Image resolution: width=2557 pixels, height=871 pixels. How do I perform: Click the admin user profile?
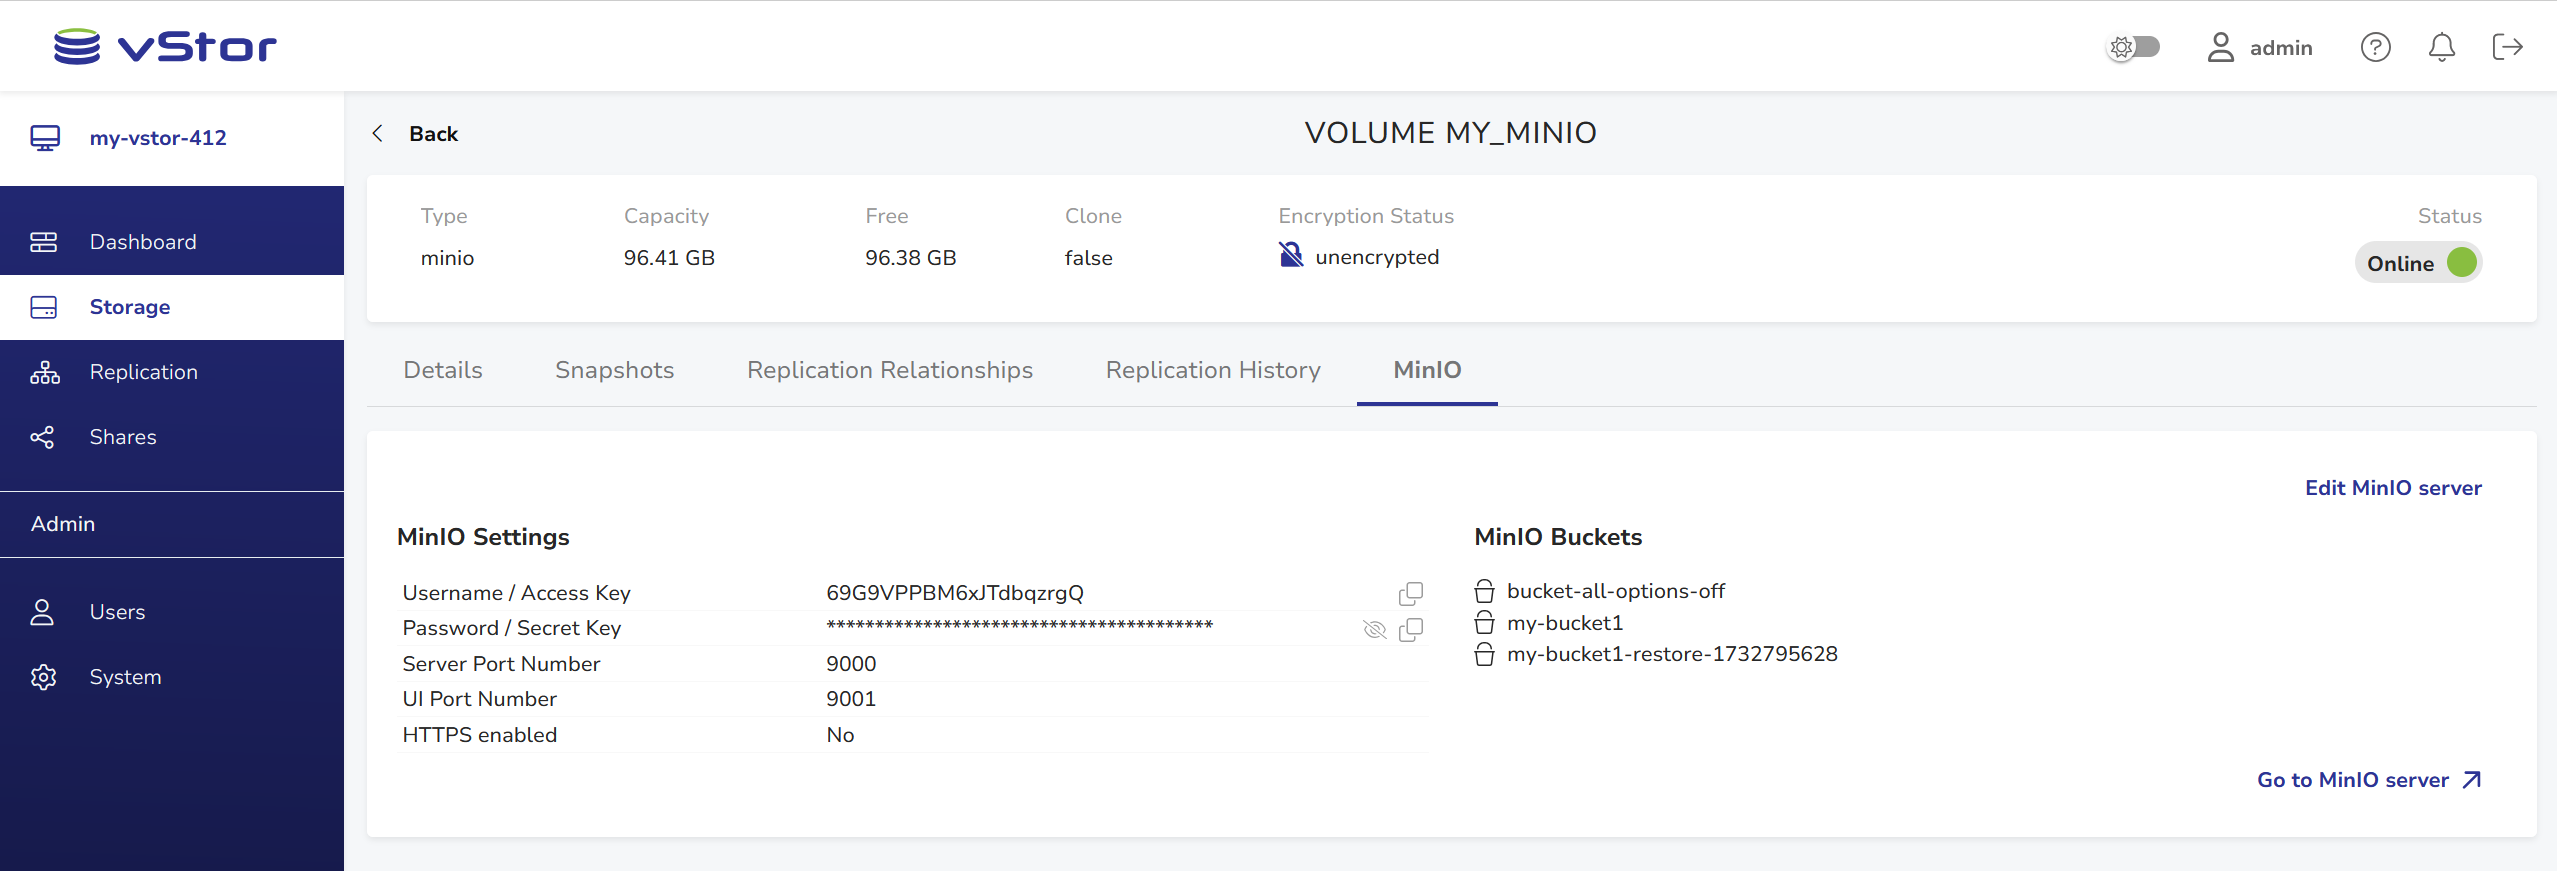(2259, 47)
